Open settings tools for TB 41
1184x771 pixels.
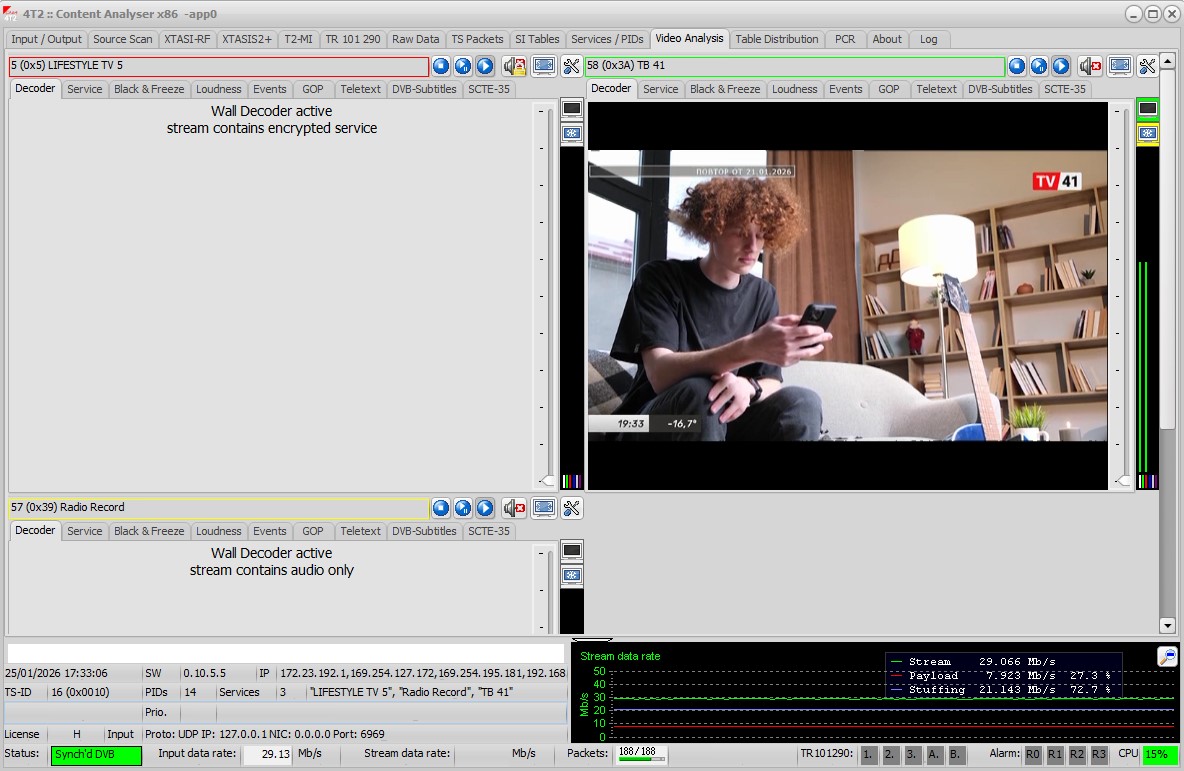pos(1148,66)
